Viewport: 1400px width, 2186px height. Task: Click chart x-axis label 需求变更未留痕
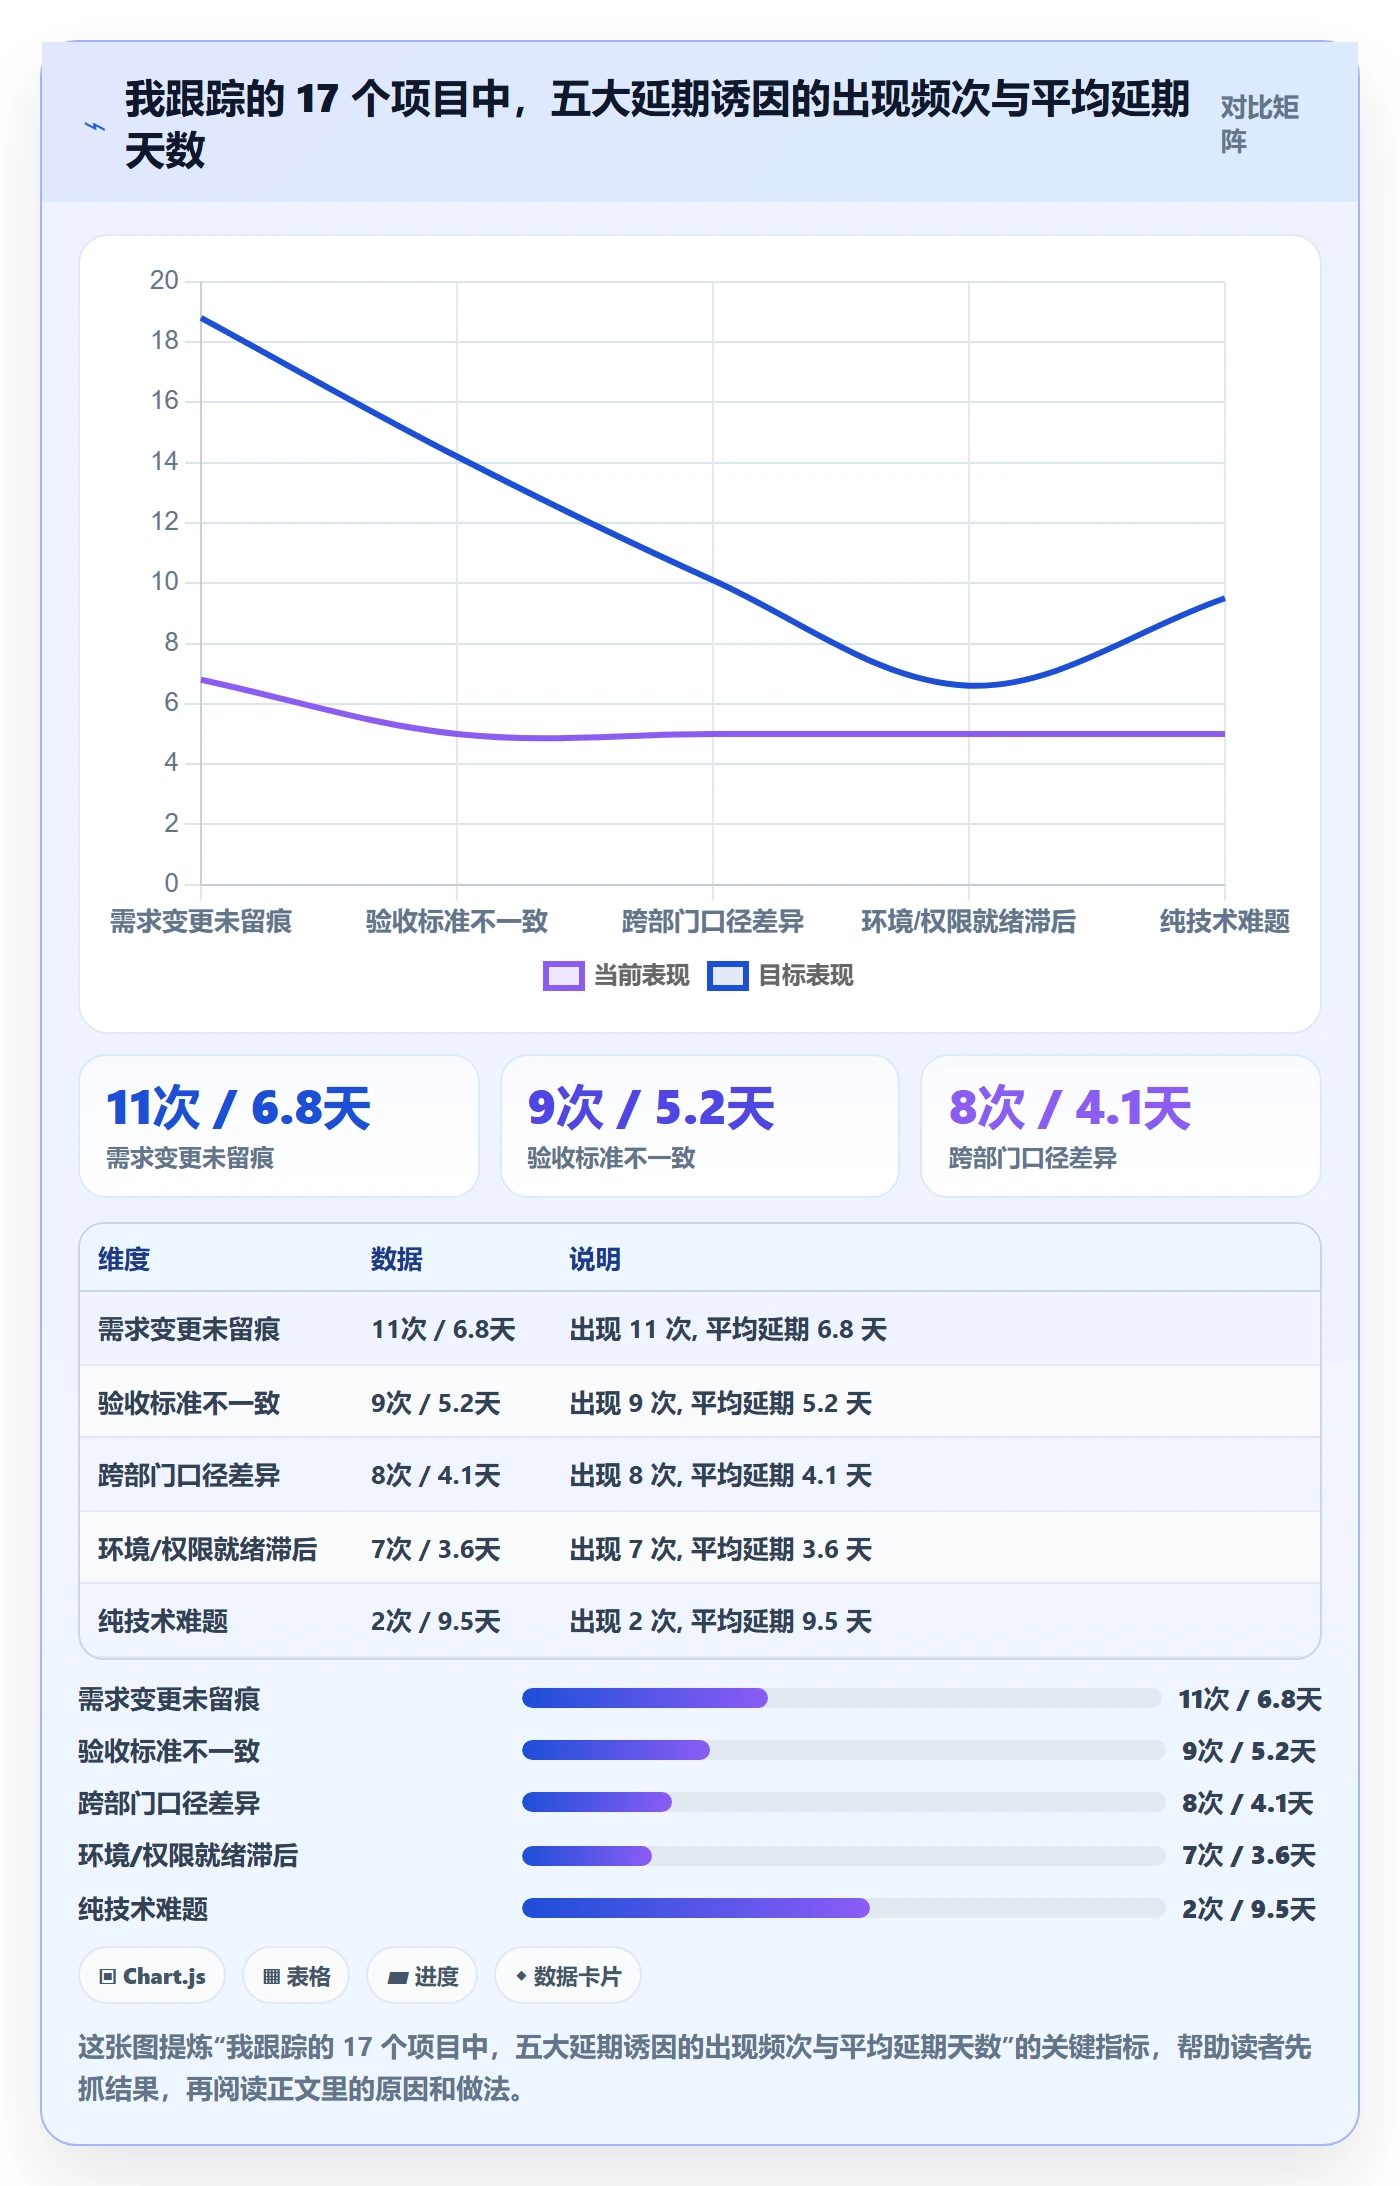point(201,922)
